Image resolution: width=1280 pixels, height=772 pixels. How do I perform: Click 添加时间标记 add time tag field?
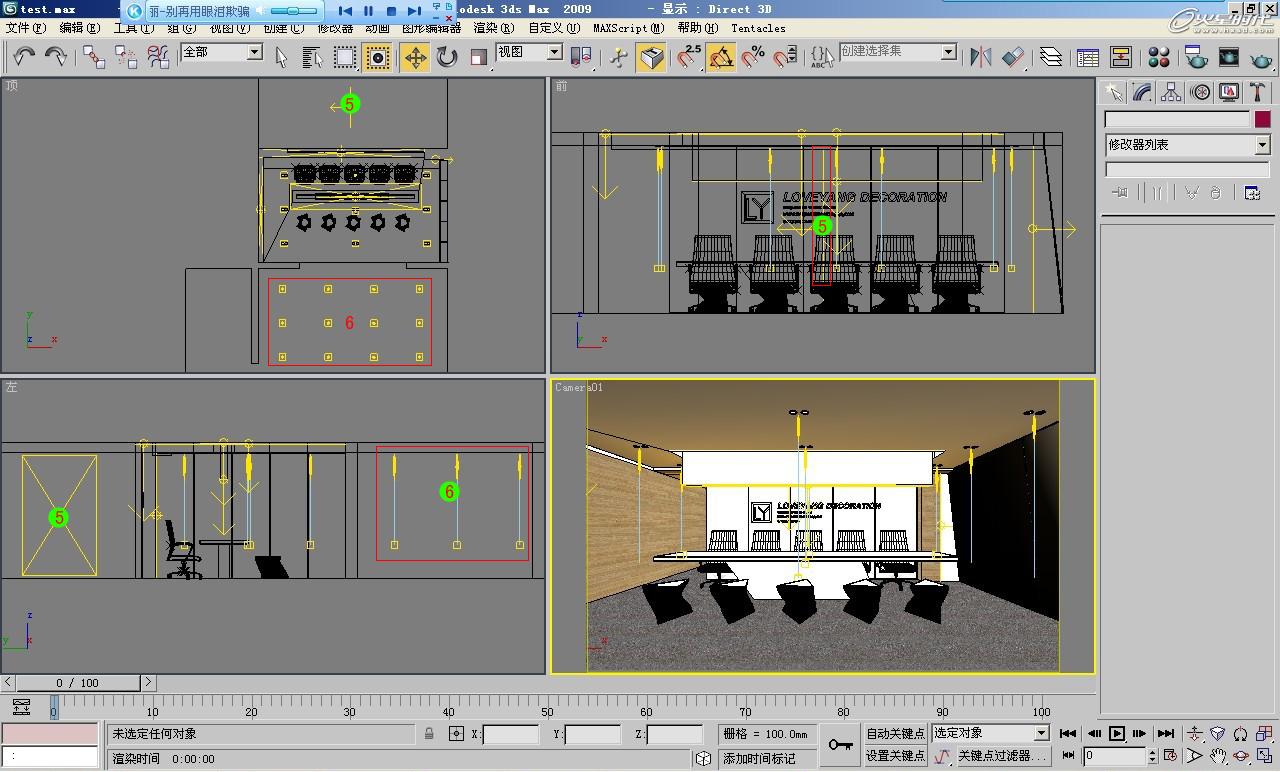click(x=768, y=758)
